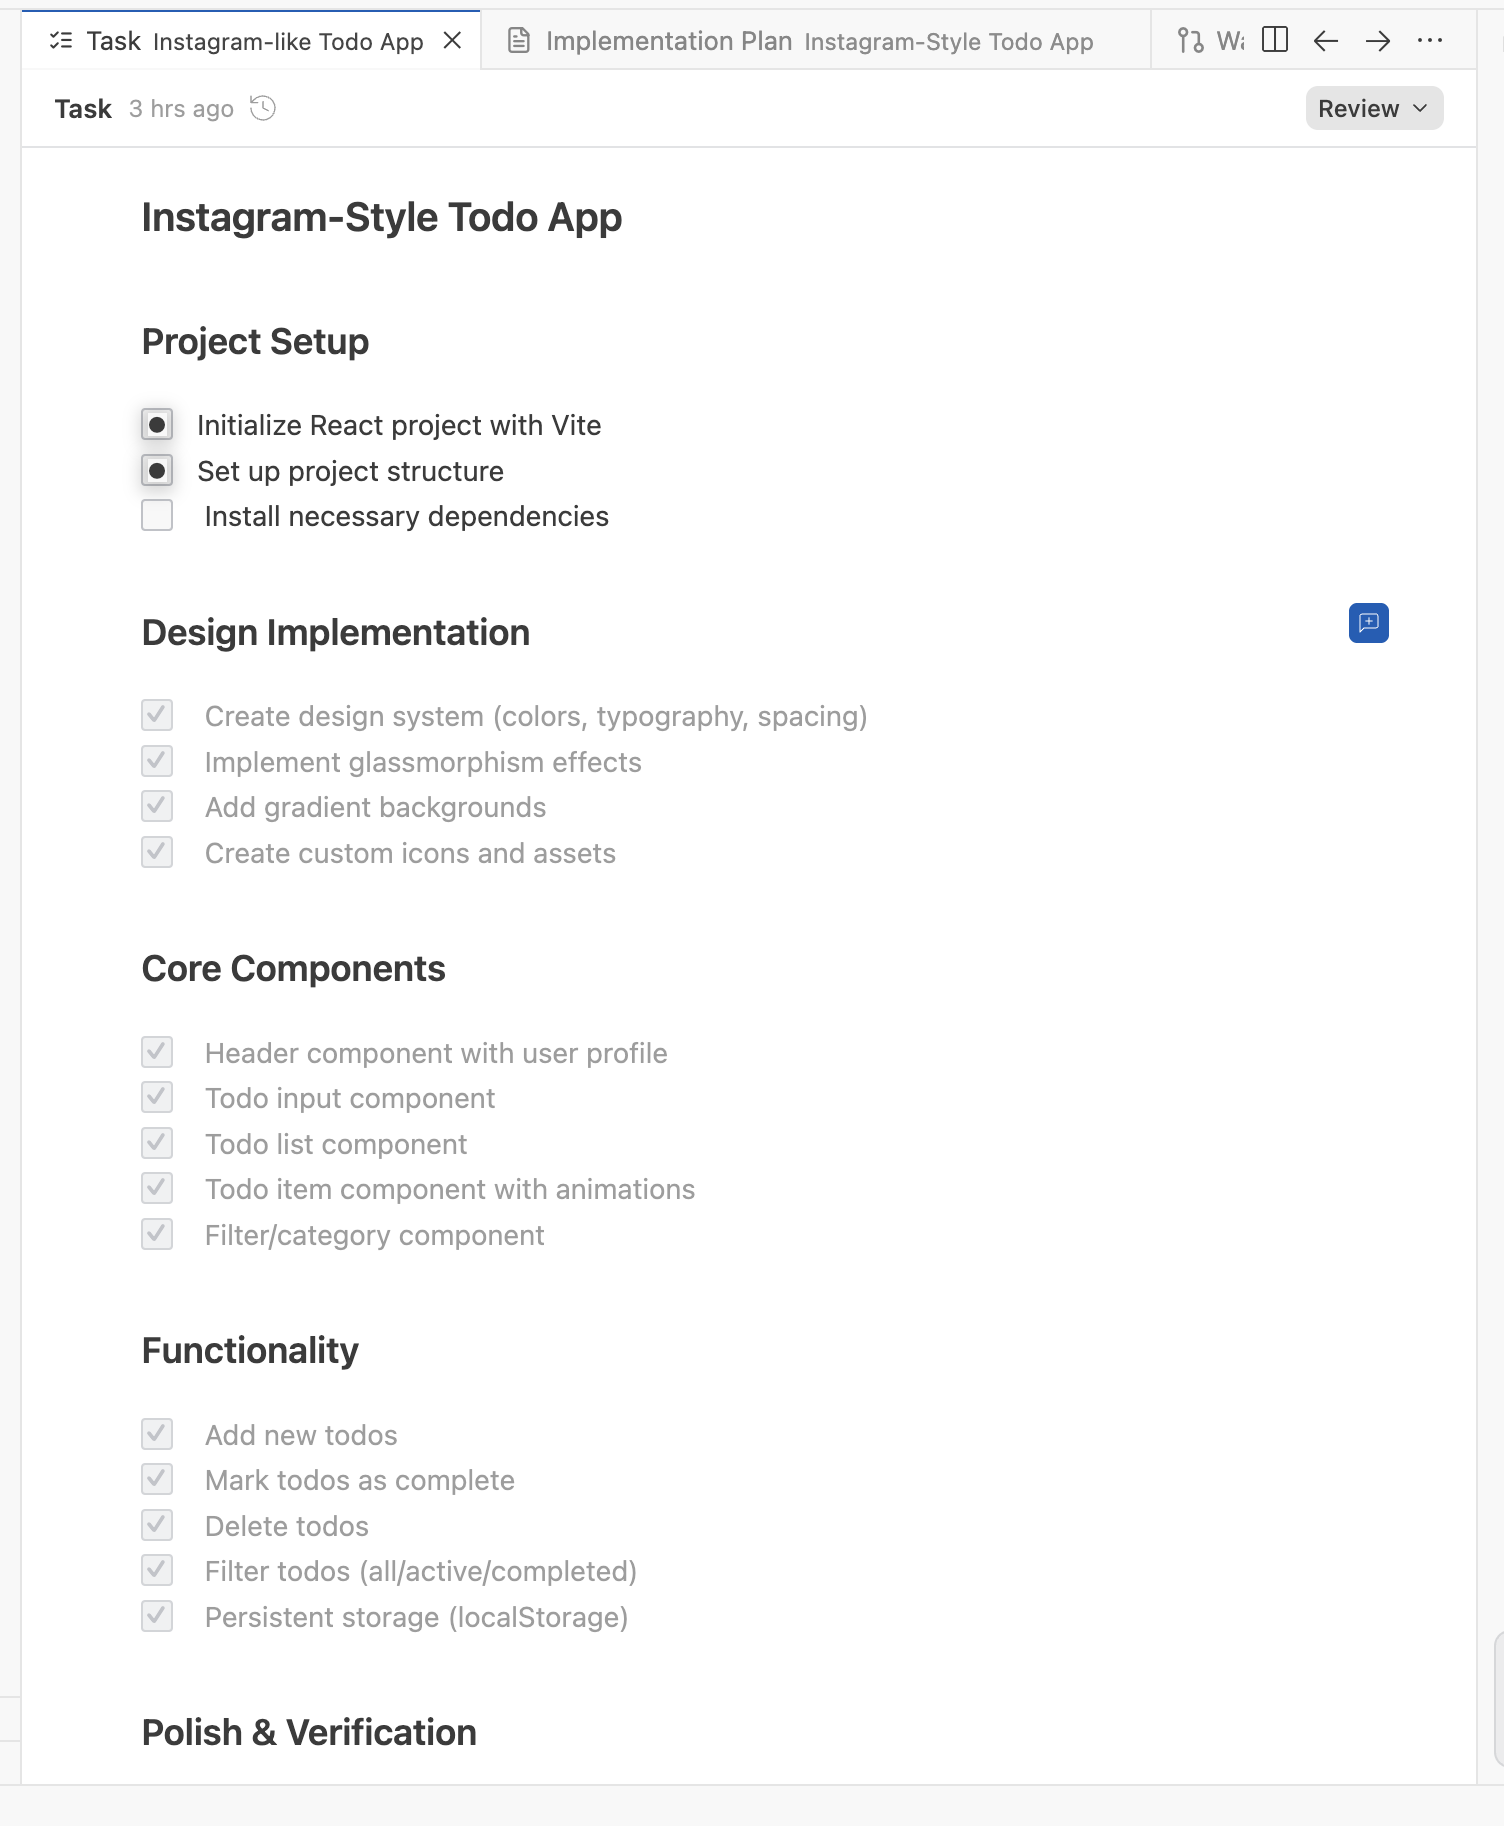Screen dimensions: 1504x1826
Task: Navigate forward with the right arrow
Action: (x=1378, y=40)
